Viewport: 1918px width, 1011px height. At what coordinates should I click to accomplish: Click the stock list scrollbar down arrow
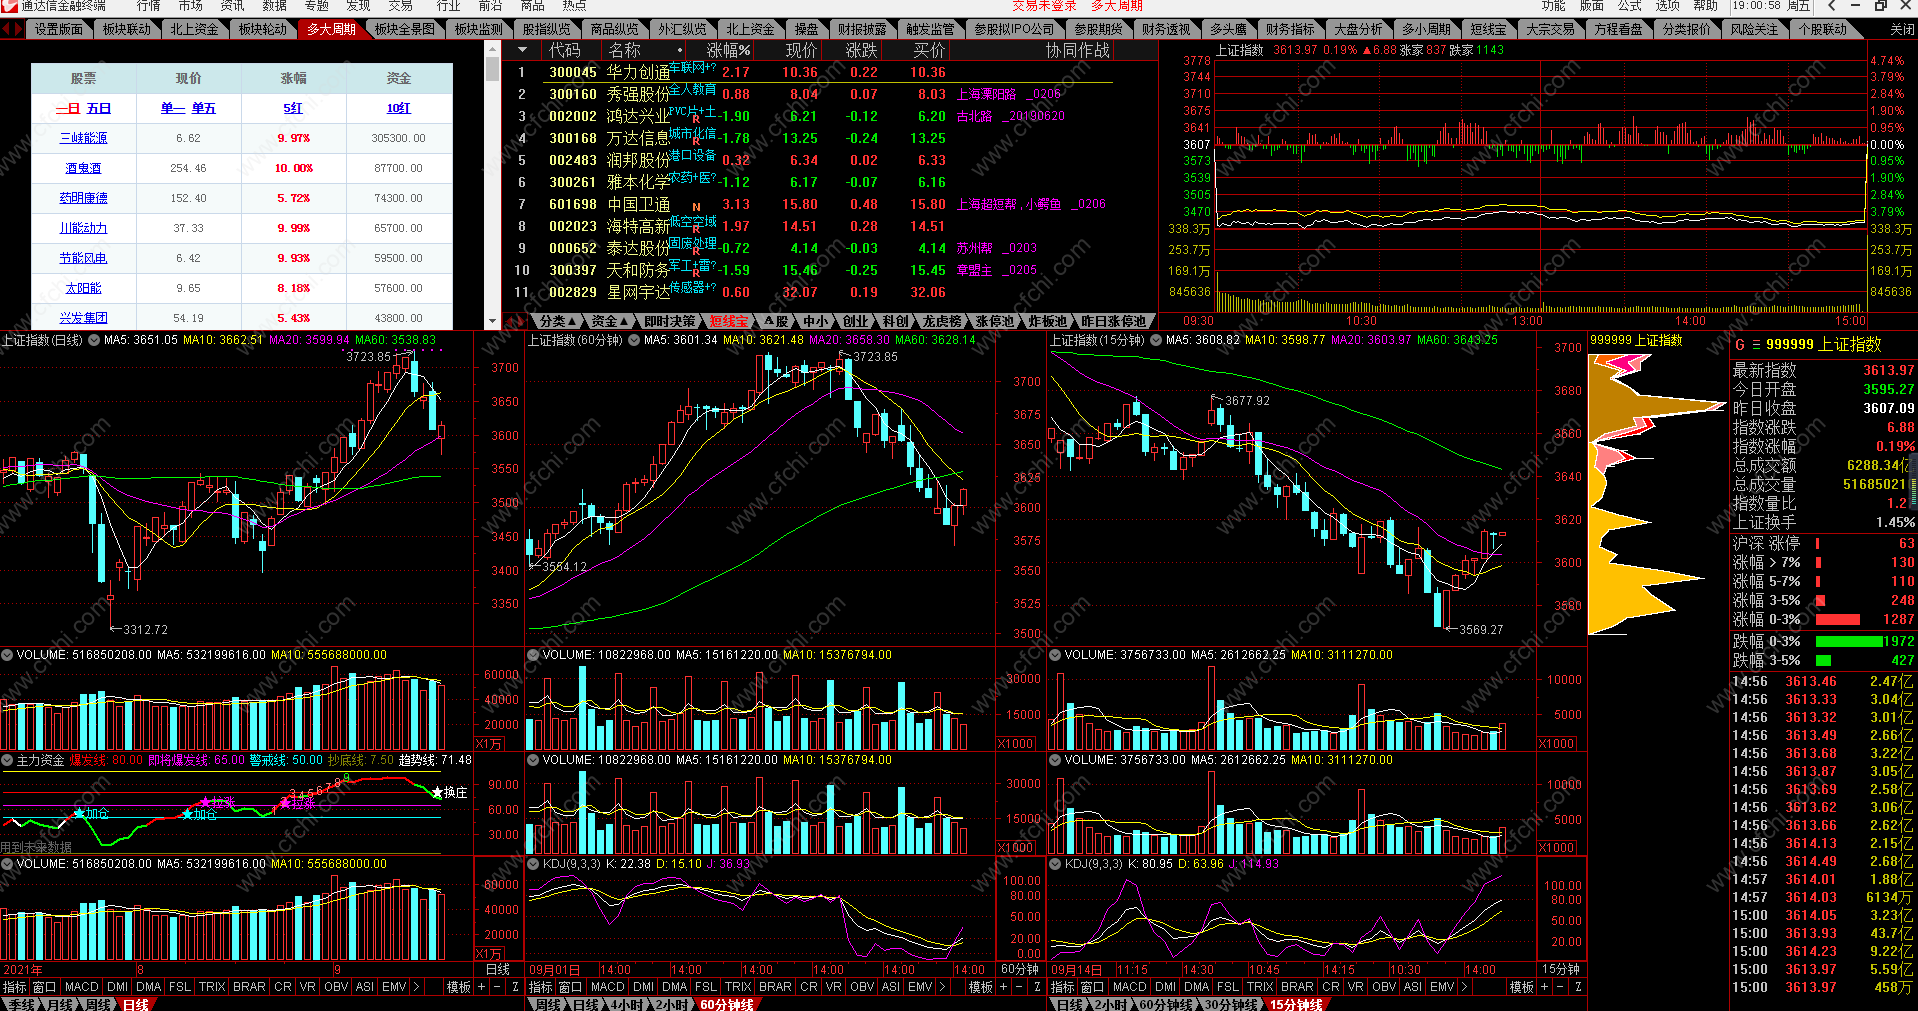tap(492, 322)
